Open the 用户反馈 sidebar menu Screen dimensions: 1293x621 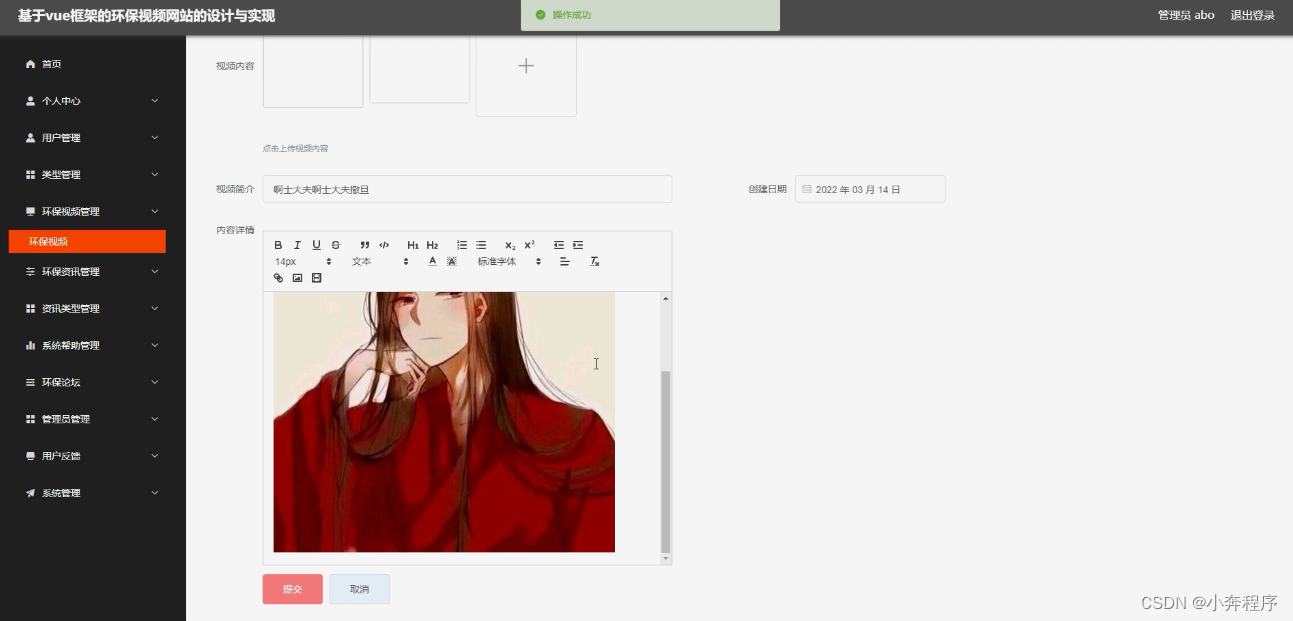(93, 456)
